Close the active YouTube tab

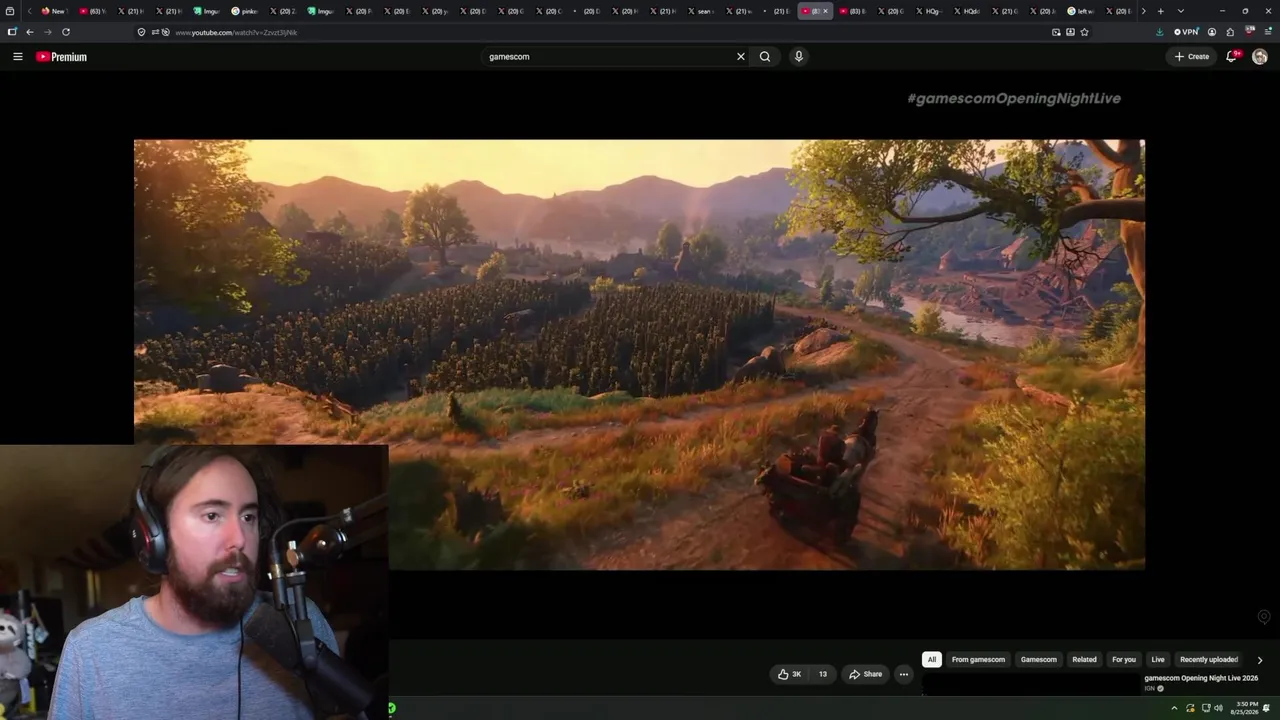pyautogui.click(x=825, y=11)
